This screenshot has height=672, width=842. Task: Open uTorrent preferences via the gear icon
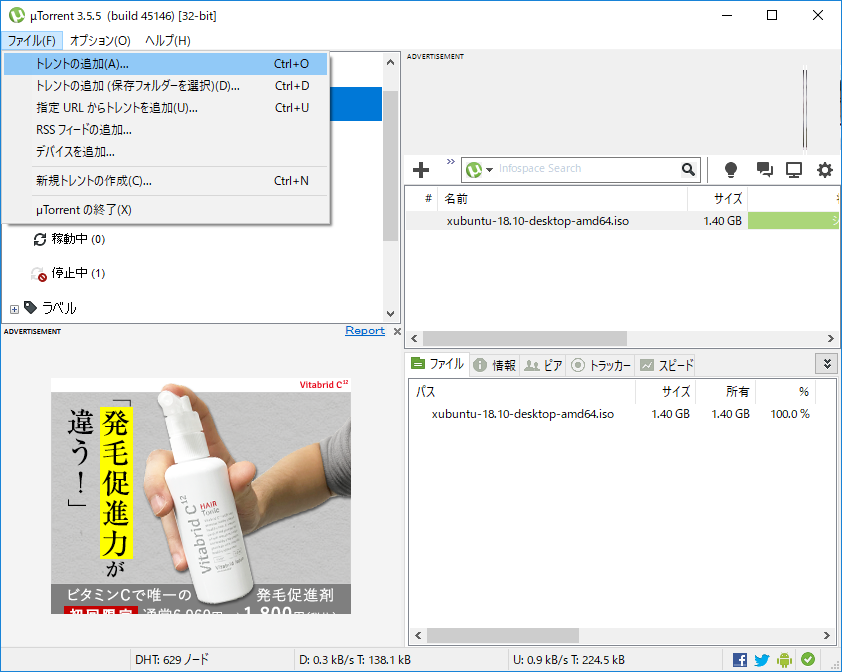pos(824,170)
